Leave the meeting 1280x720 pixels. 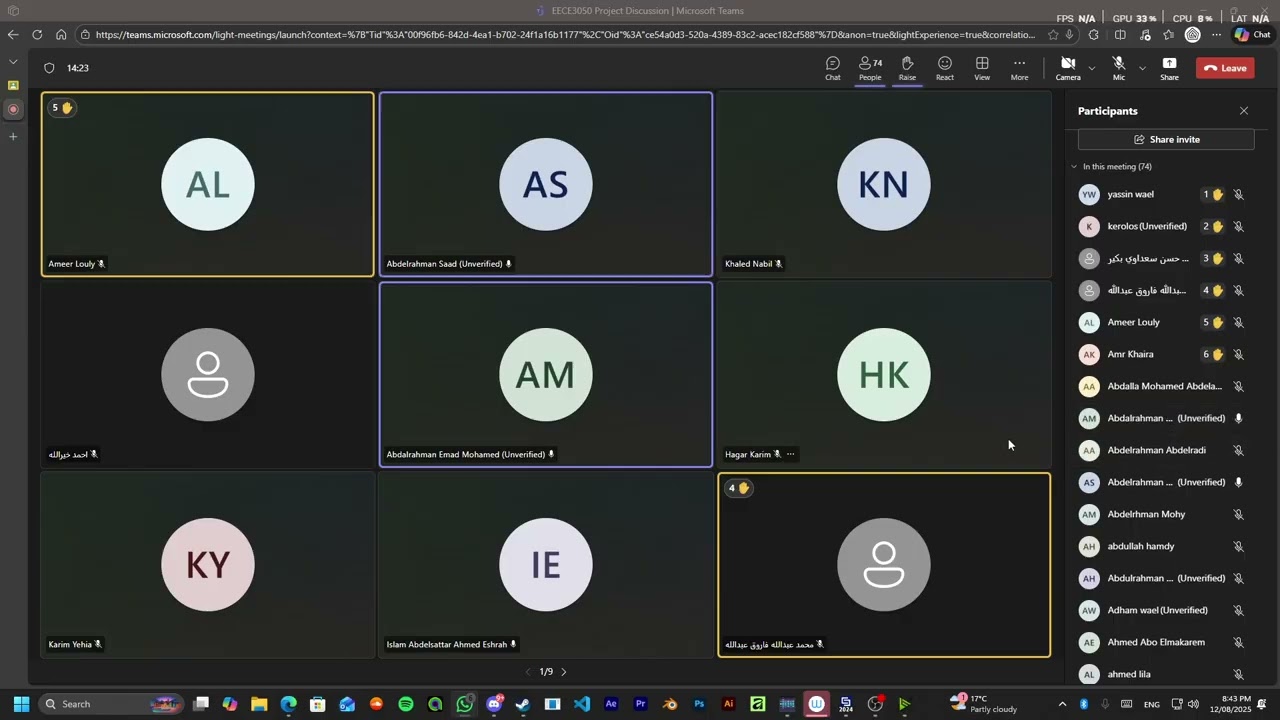pos(1225,68)
